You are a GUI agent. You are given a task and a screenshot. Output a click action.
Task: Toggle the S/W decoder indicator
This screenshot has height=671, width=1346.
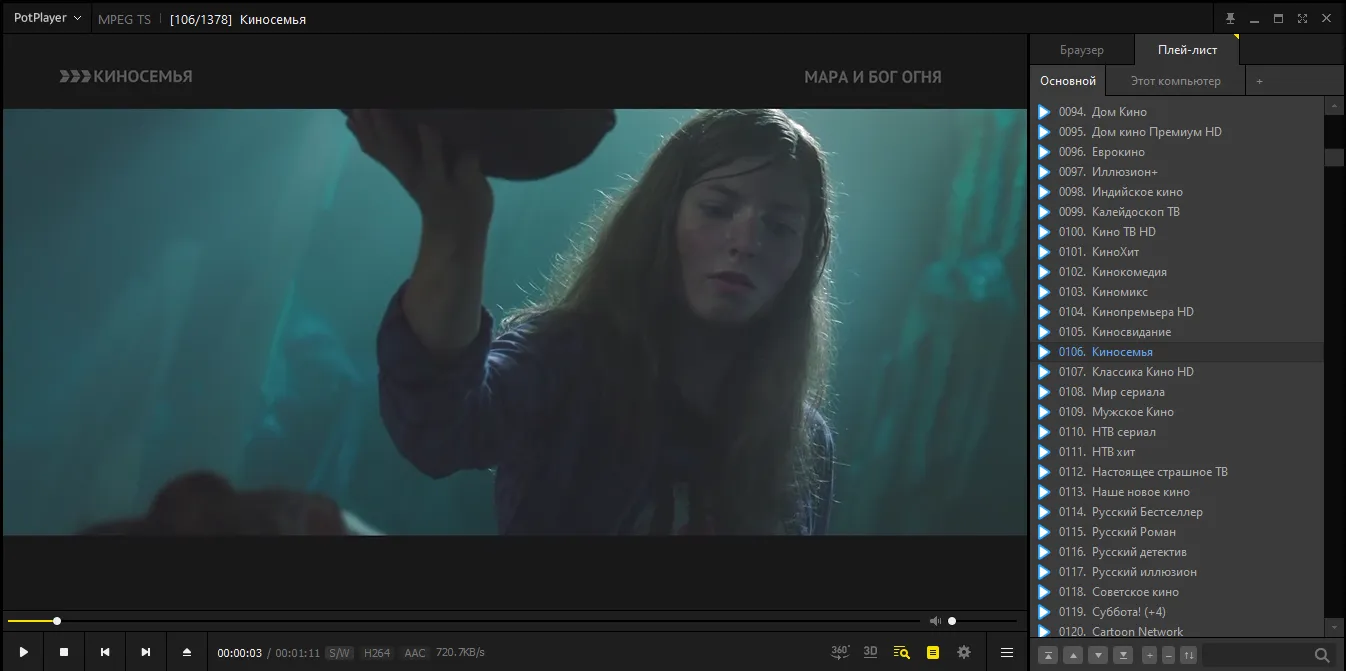tap(340, 653)
